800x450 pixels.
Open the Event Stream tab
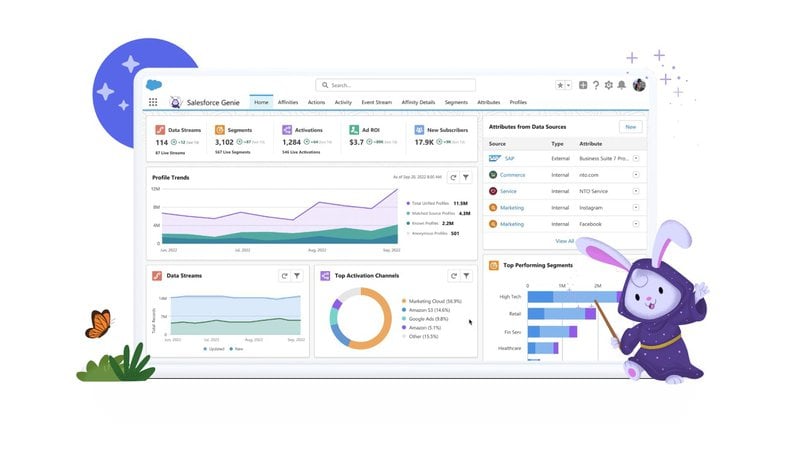377,102
